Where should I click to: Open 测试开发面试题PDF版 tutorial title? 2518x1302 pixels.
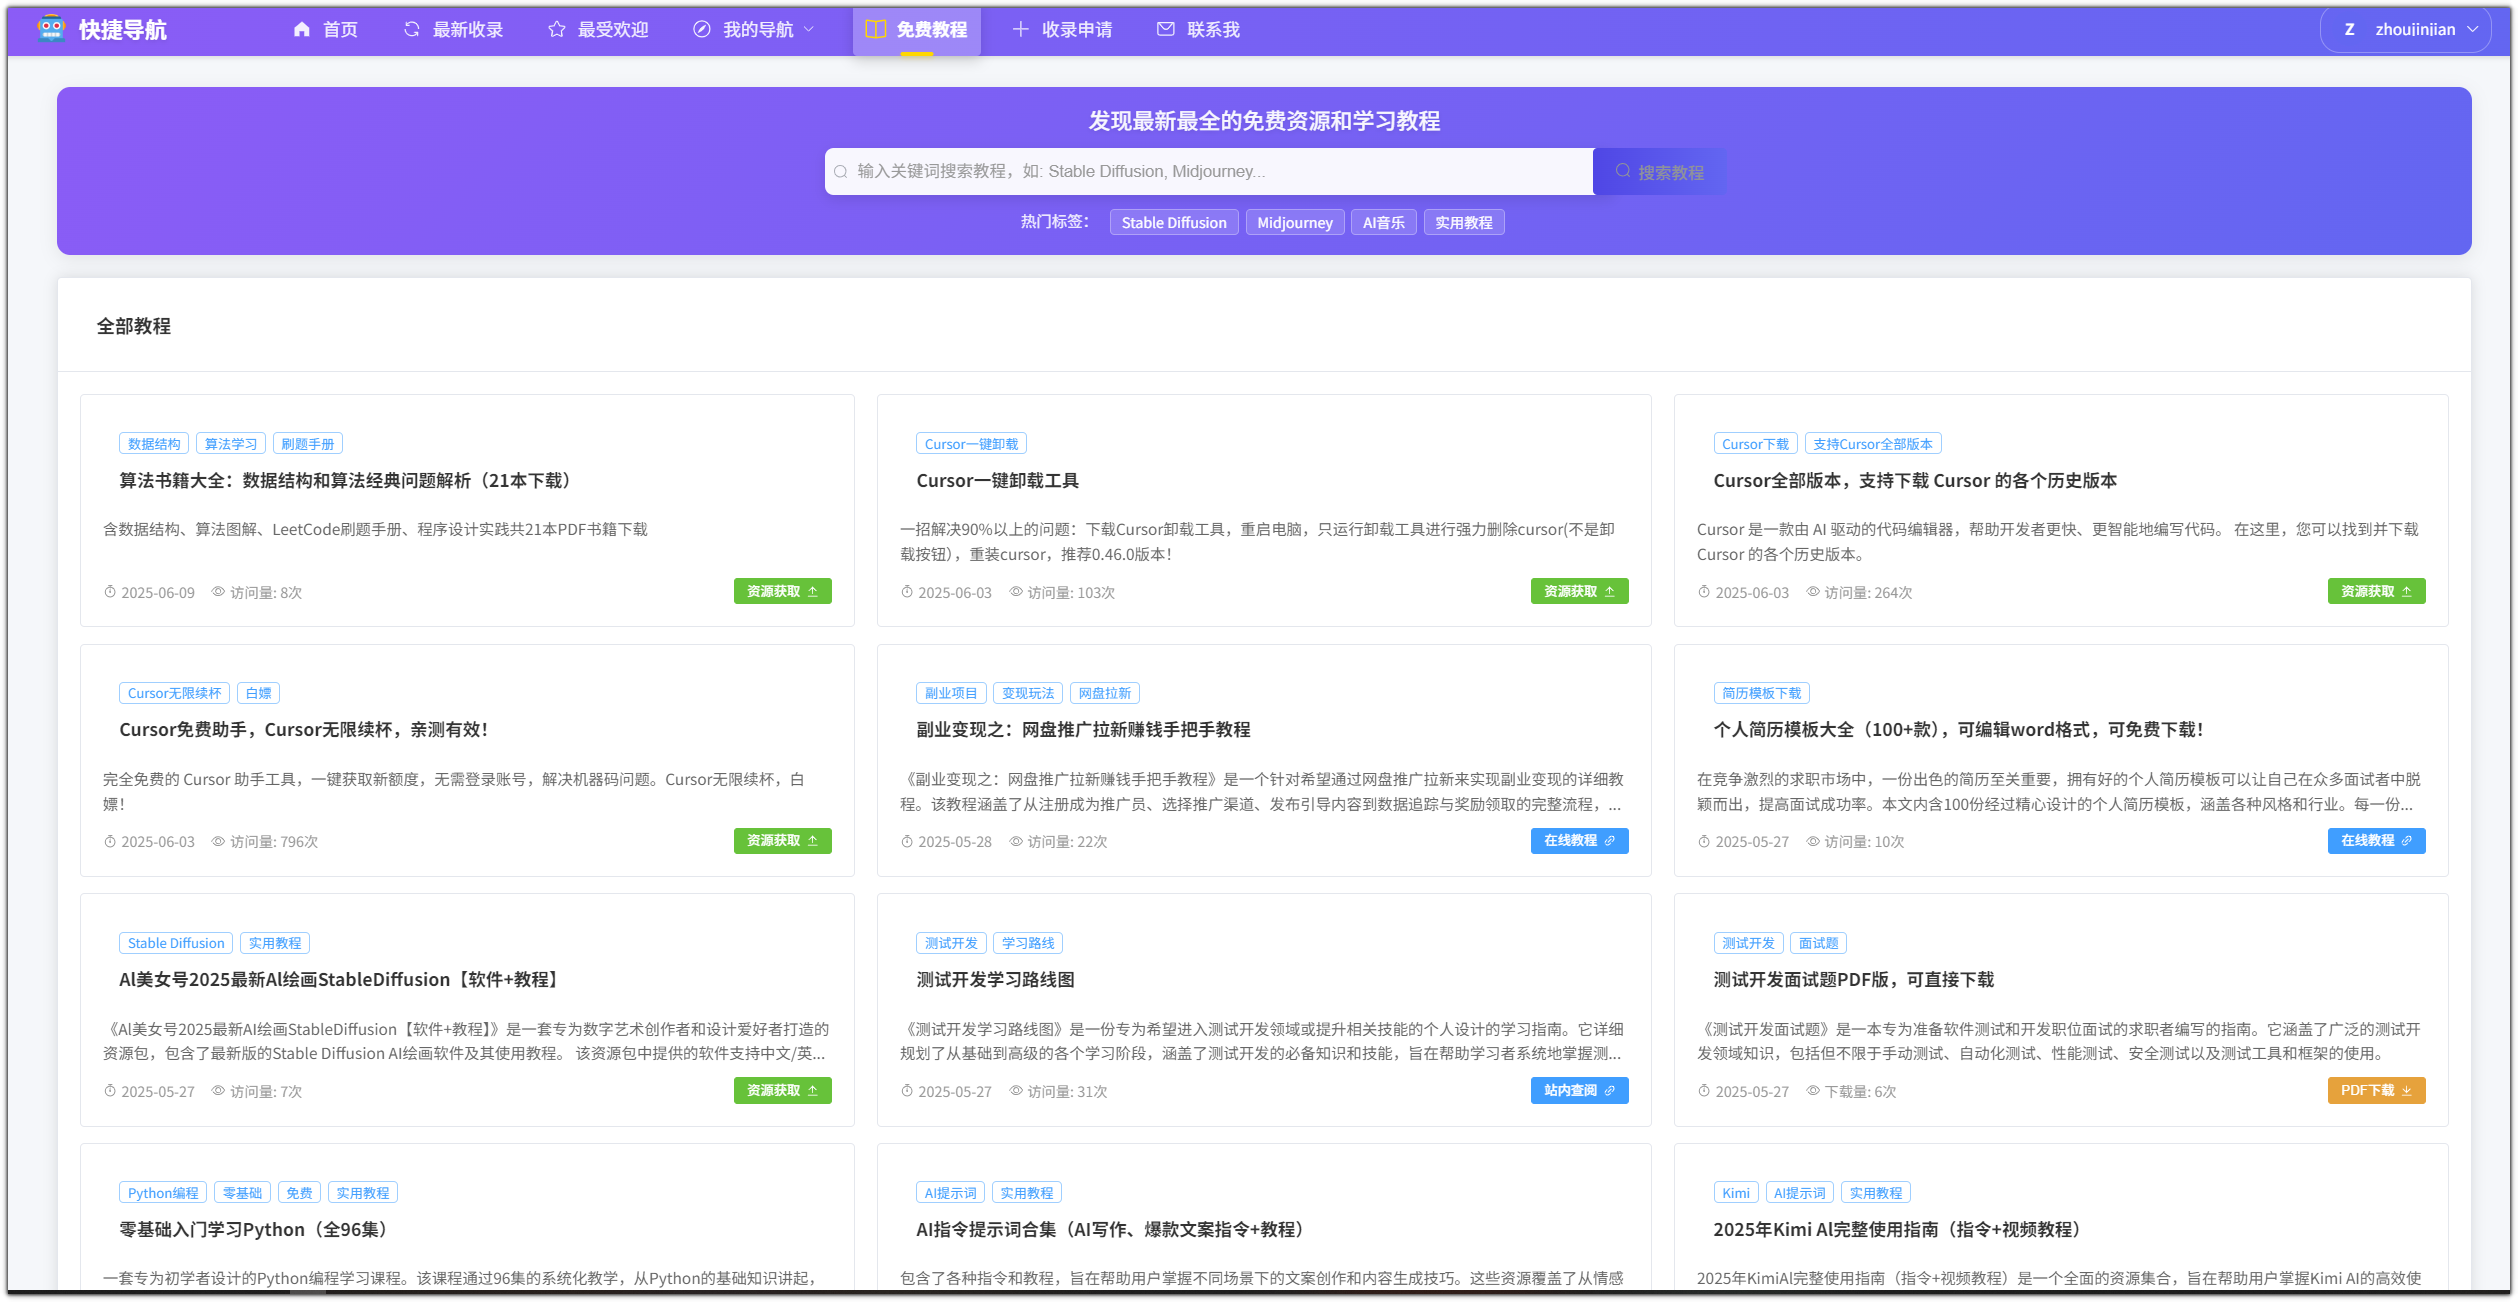1853,980
